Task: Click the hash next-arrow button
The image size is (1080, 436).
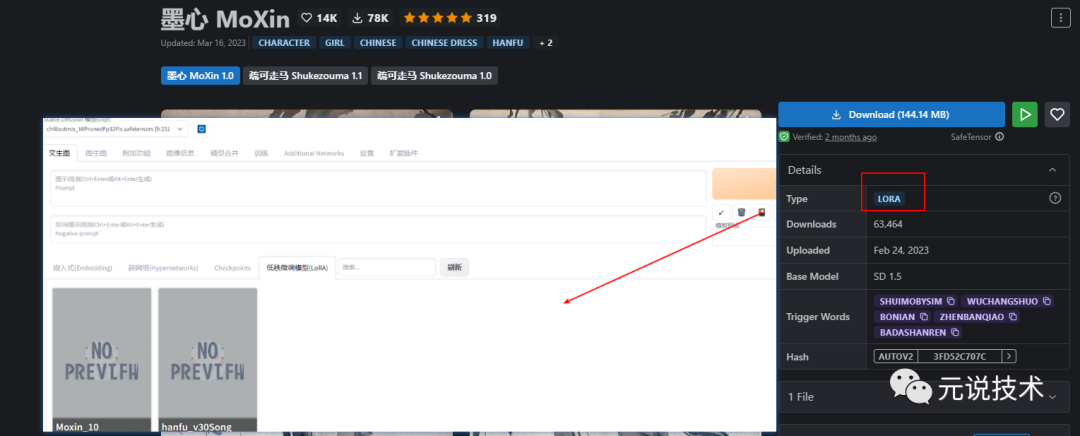Action: pos(1009,357)
